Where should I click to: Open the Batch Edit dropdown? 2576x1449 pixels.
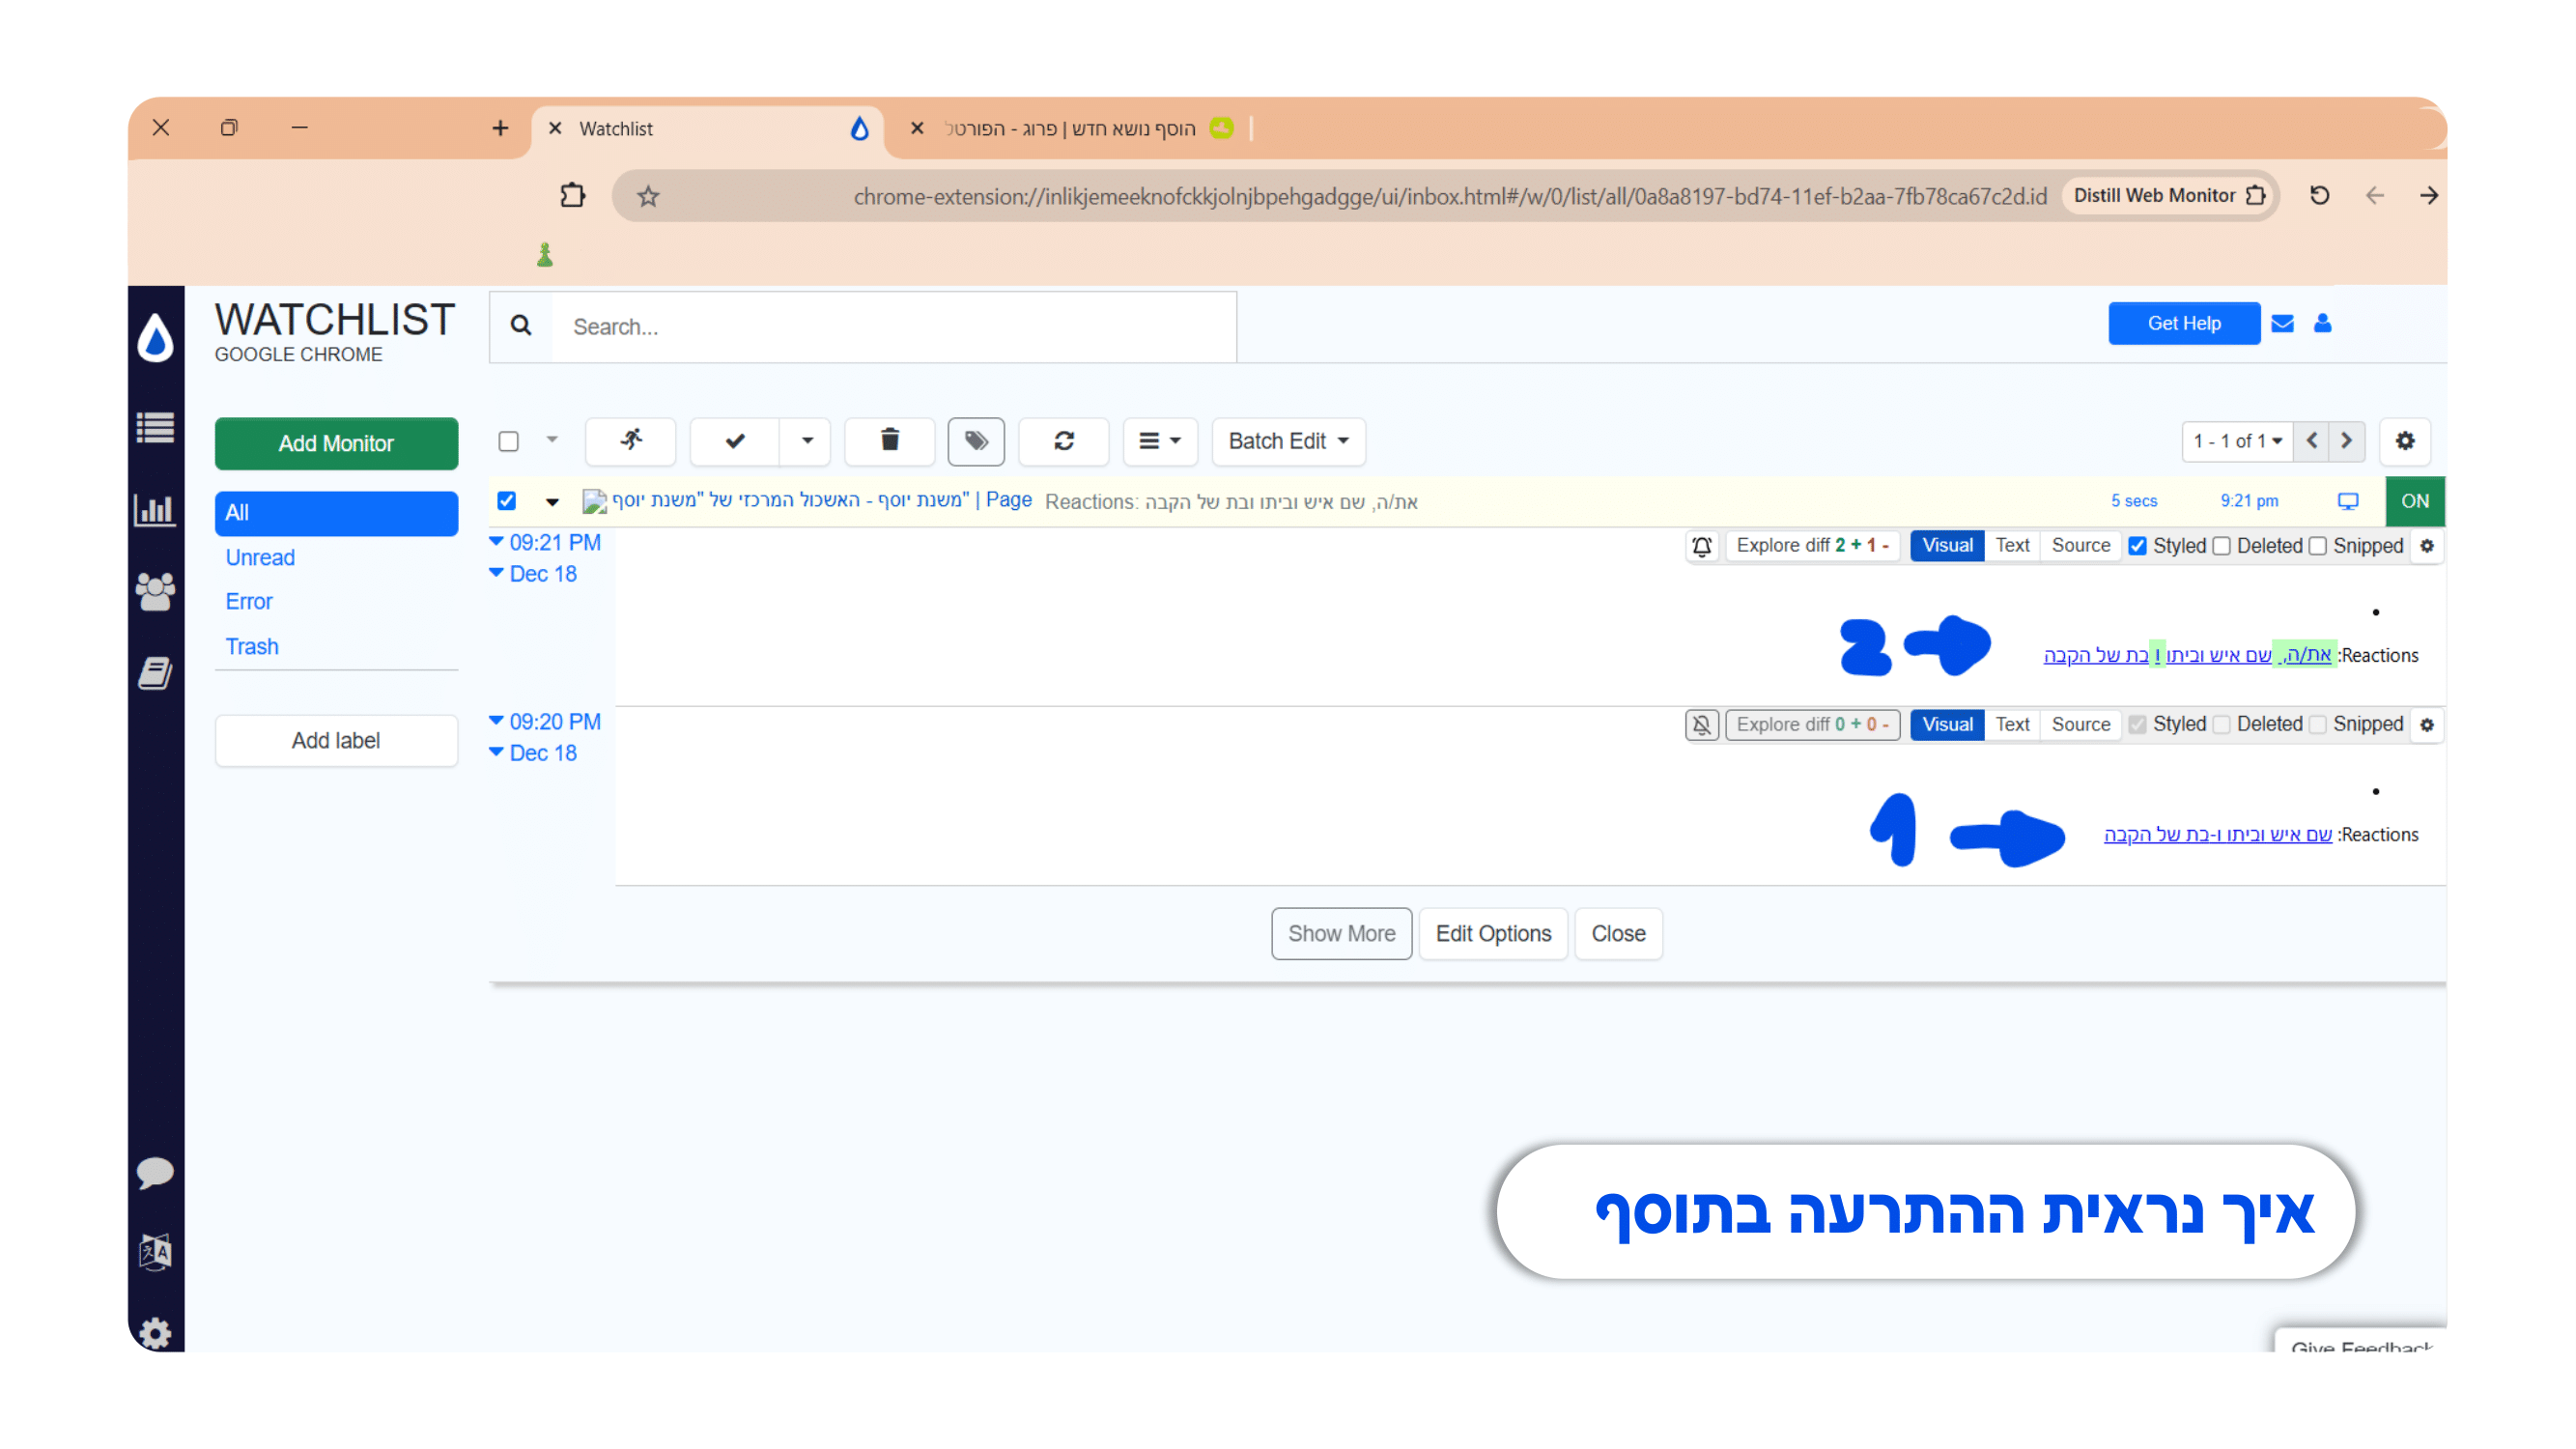1287,441
